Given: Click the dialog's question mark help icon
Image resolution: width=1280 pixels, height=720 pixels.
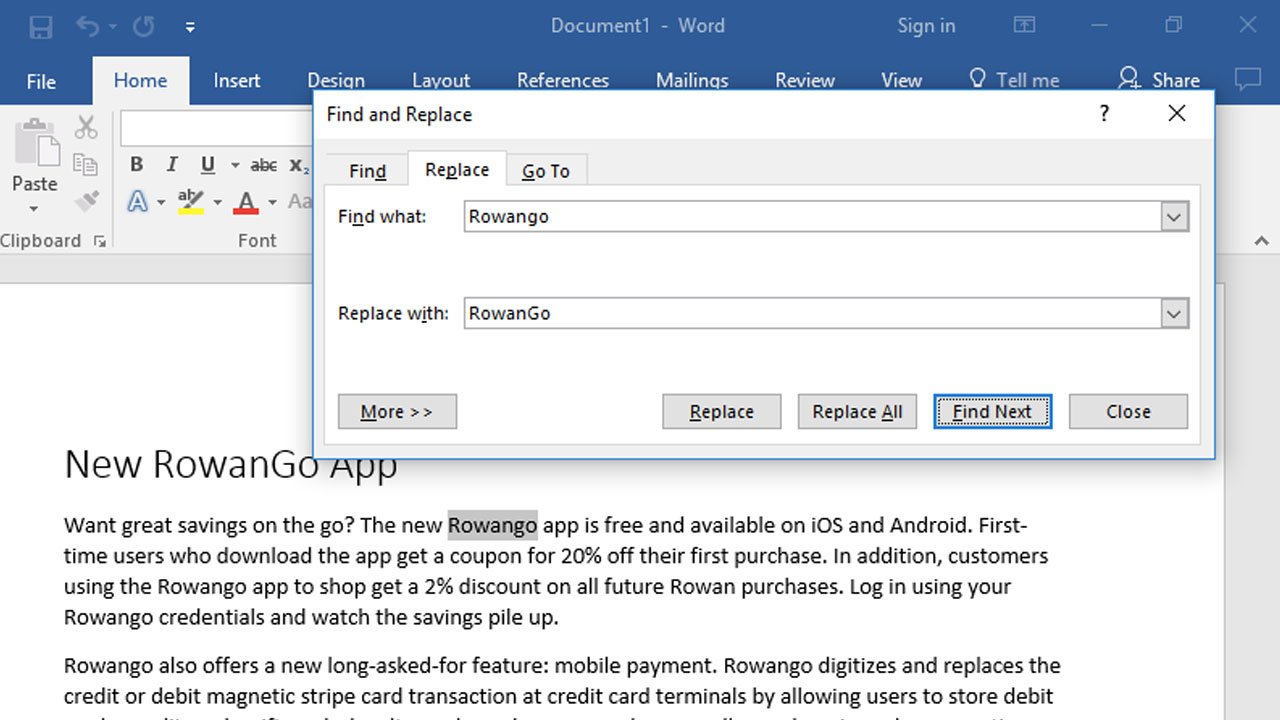Looking at the screenshot, I should coord(1104,114).
